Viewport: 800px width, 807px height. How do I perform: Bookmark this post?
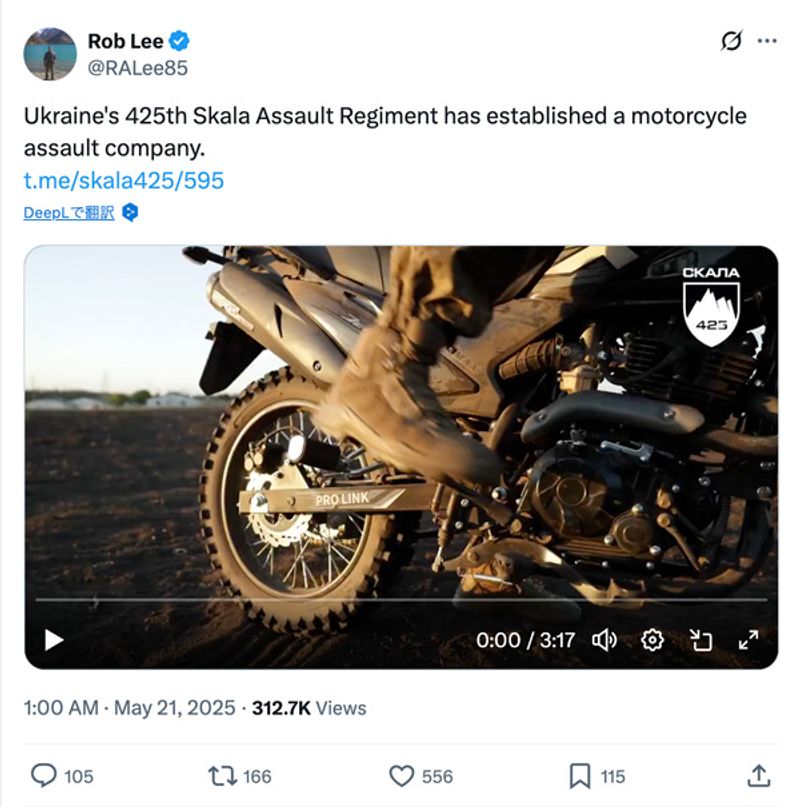[x=579, y=775]
